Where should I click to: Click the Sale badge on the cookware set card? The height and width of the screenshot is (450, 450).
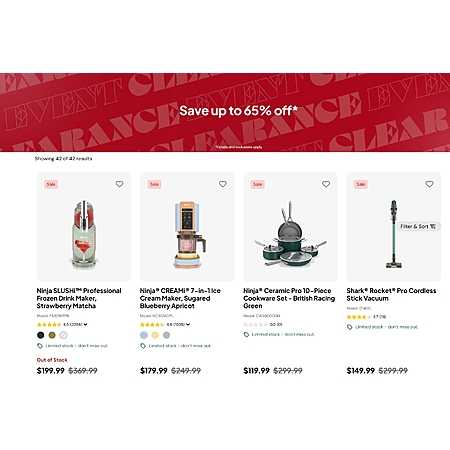(258, 184)
